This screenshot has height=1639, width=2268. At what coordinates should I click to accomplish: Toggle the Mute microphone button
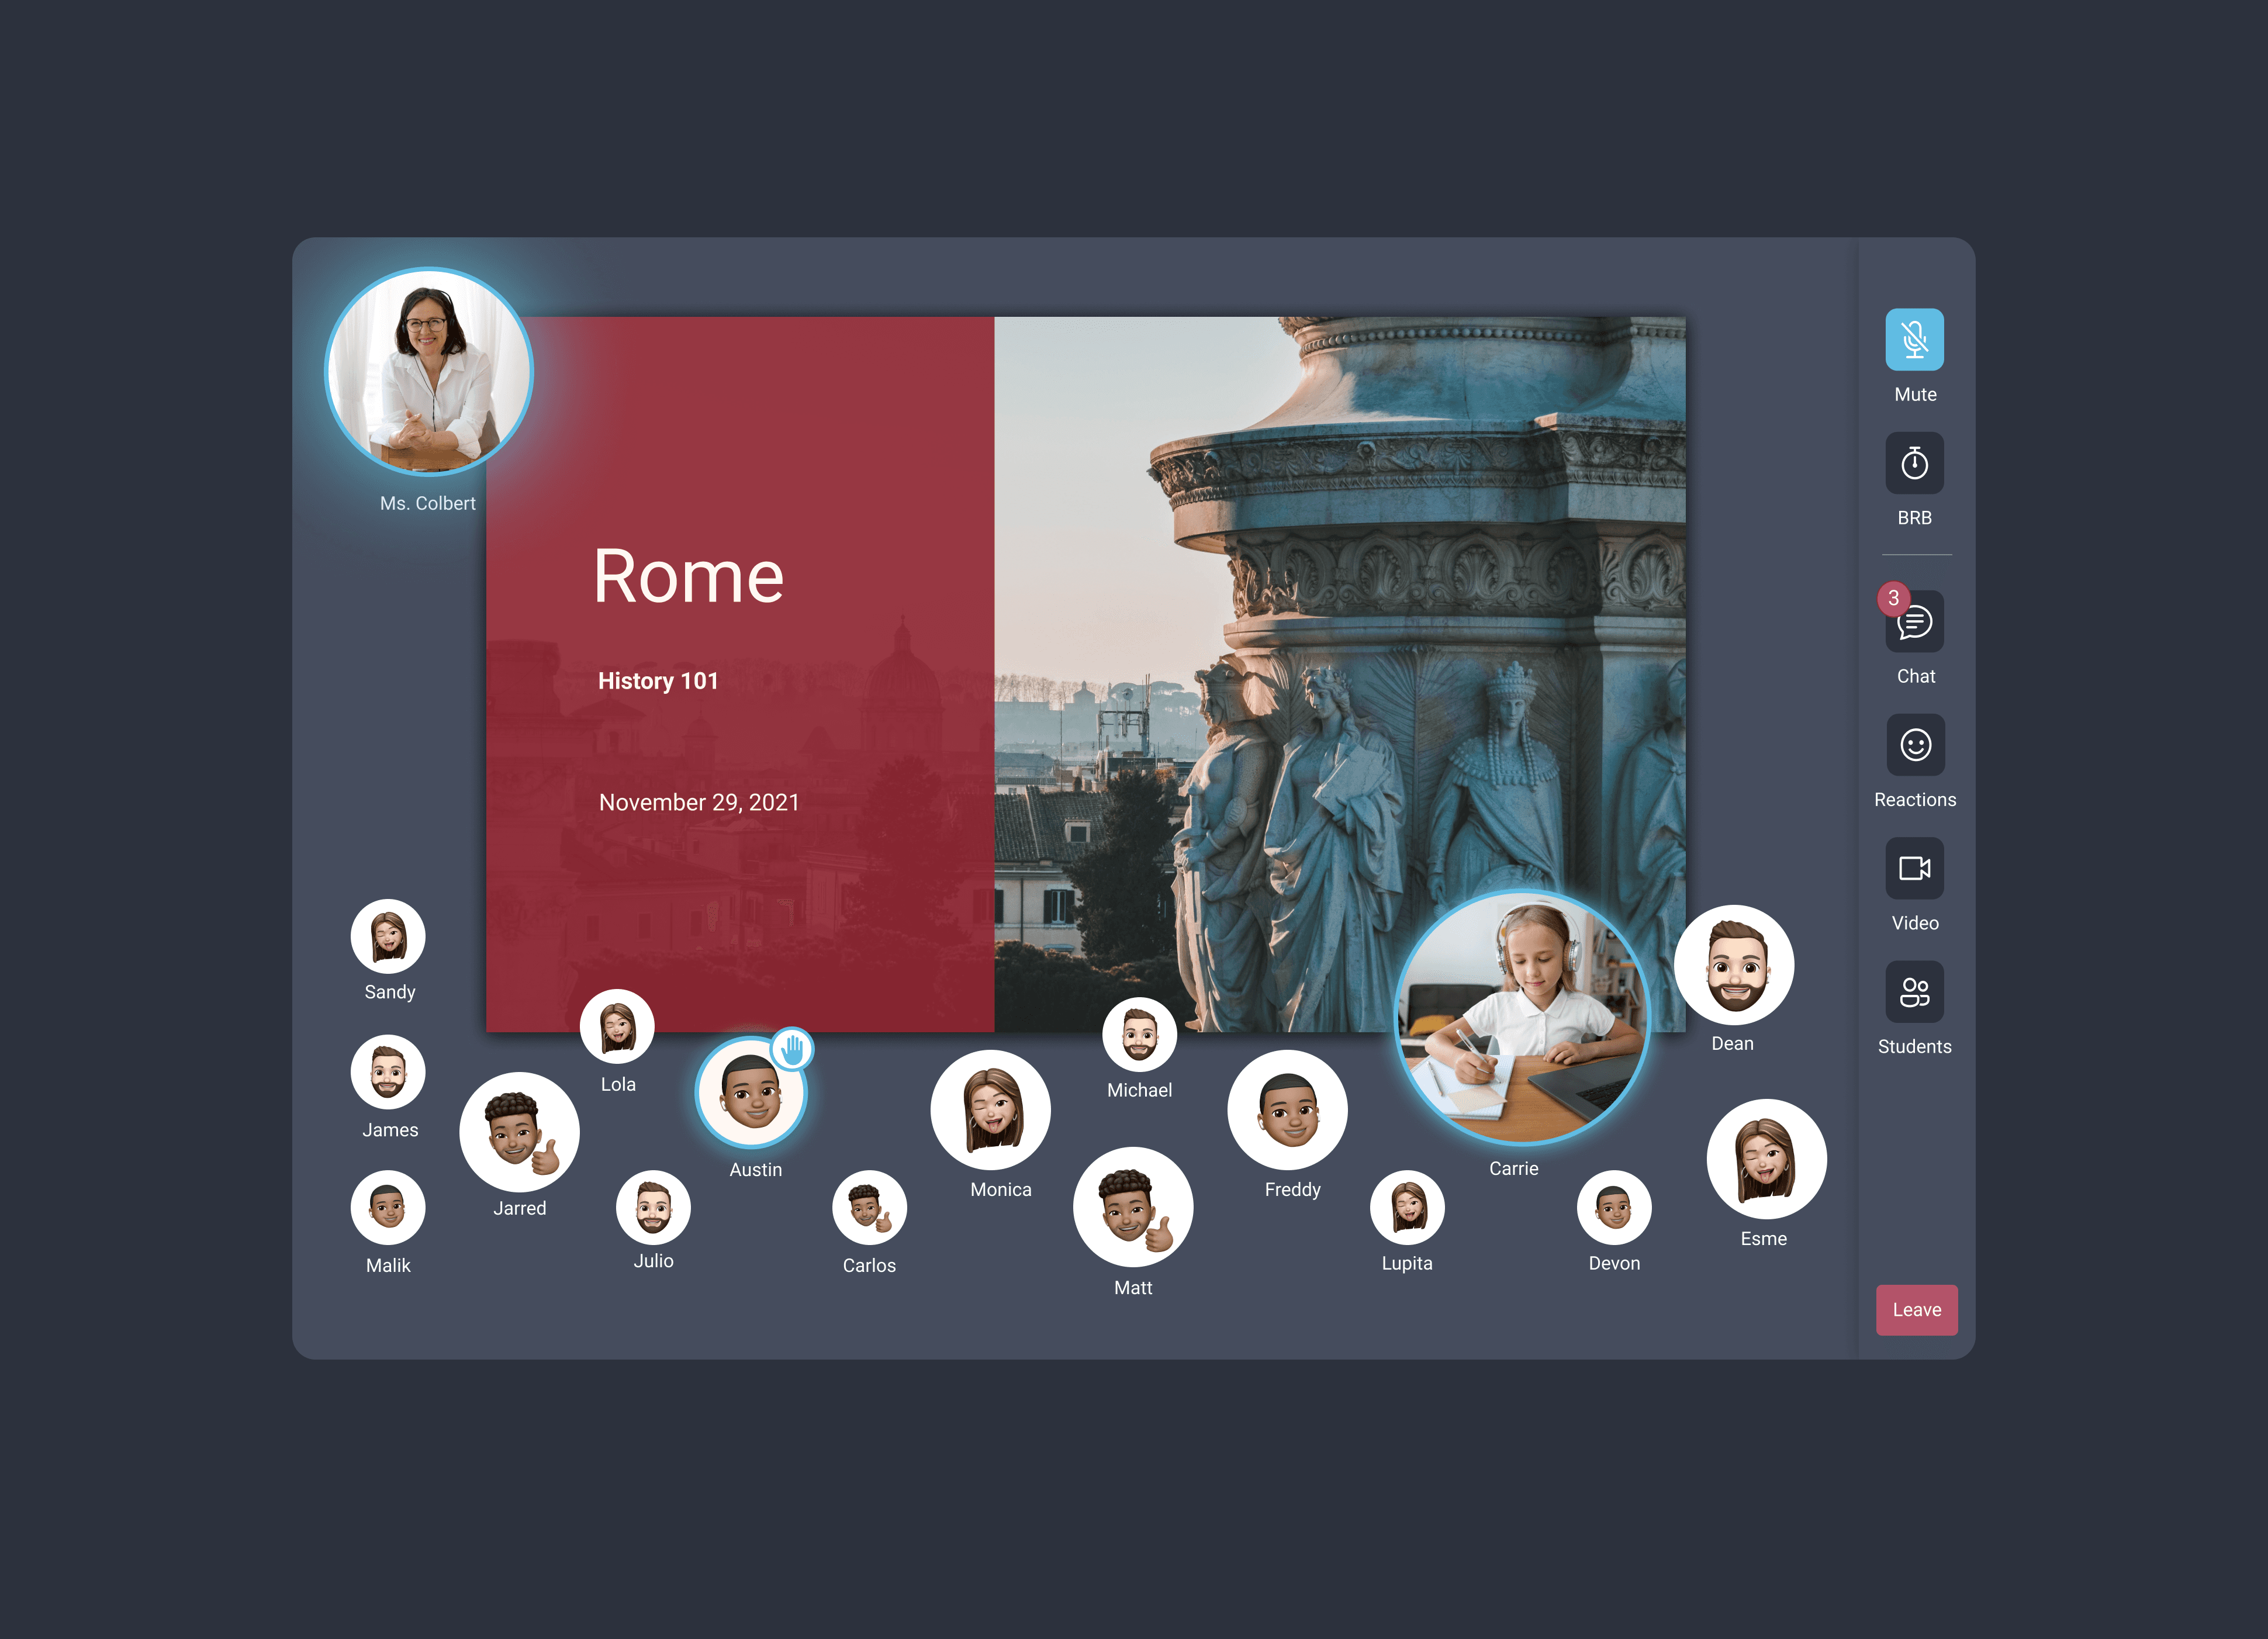(1914, 340)
